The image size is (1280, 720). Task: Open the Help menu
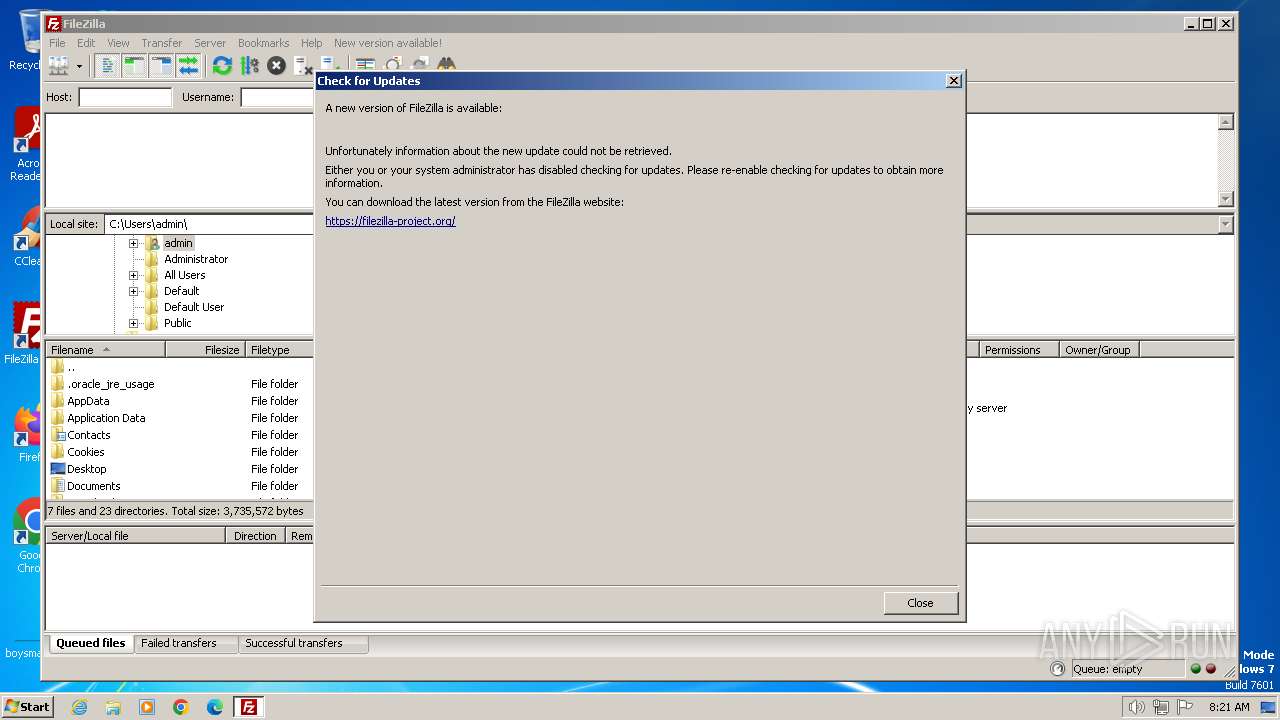click(x=312, y=43)
